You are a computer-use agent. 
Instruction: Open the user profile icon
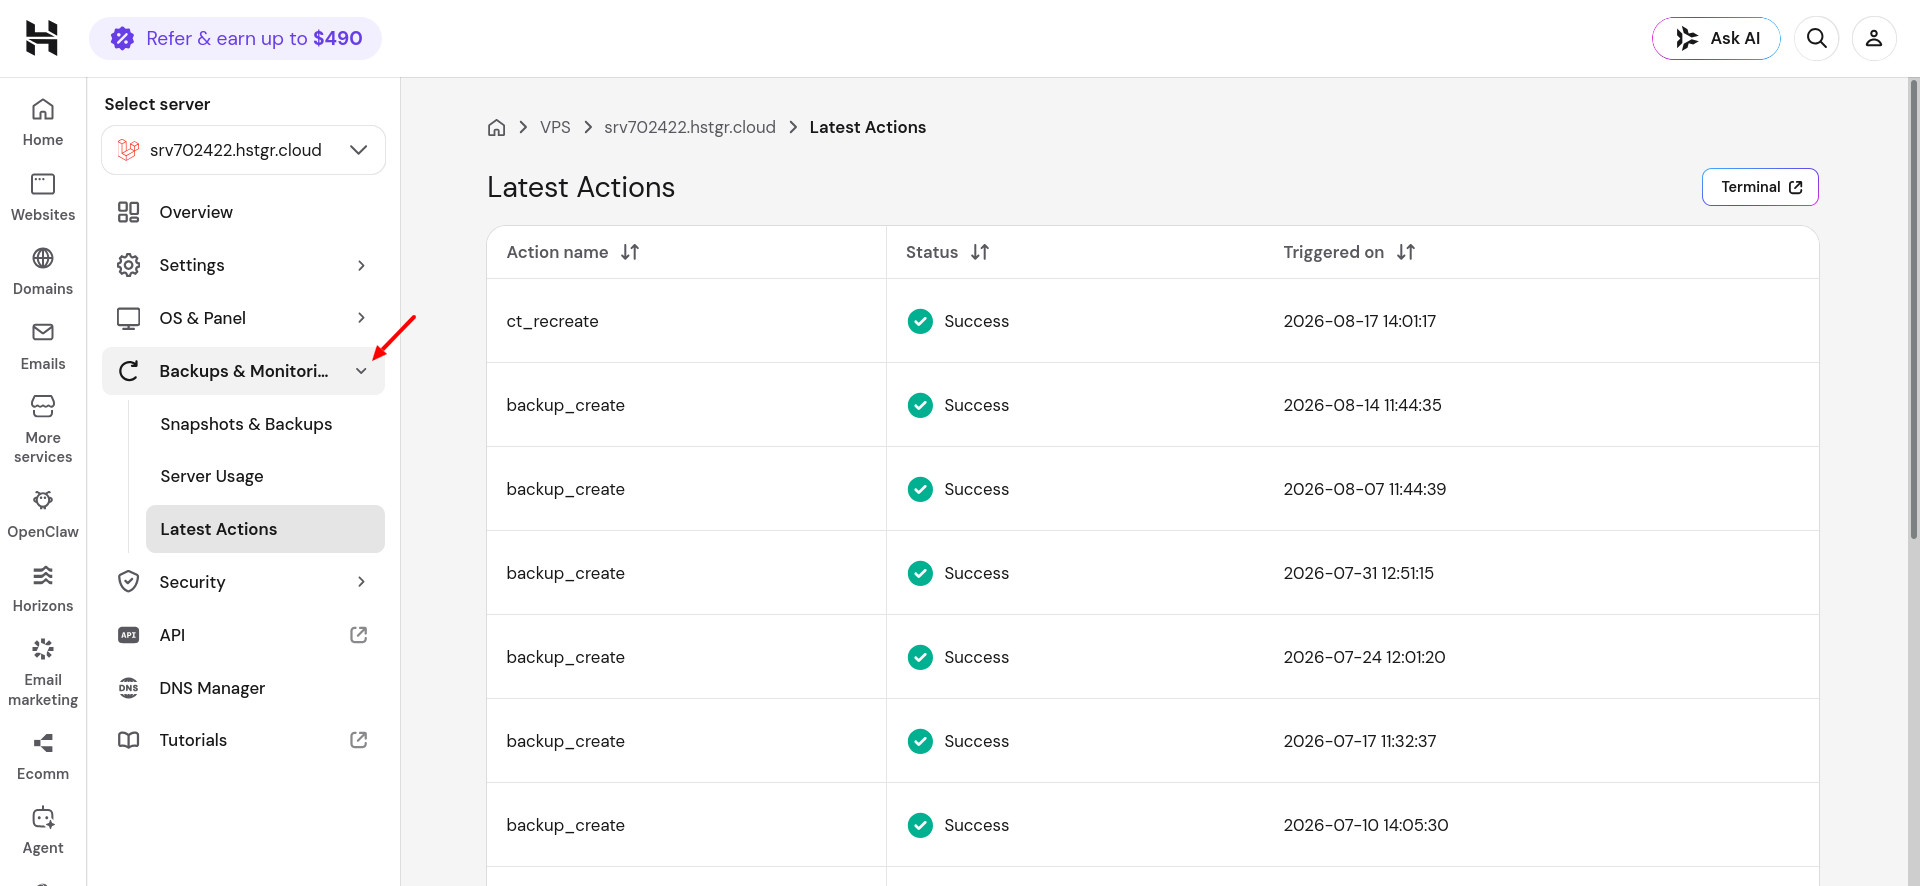1874,38
